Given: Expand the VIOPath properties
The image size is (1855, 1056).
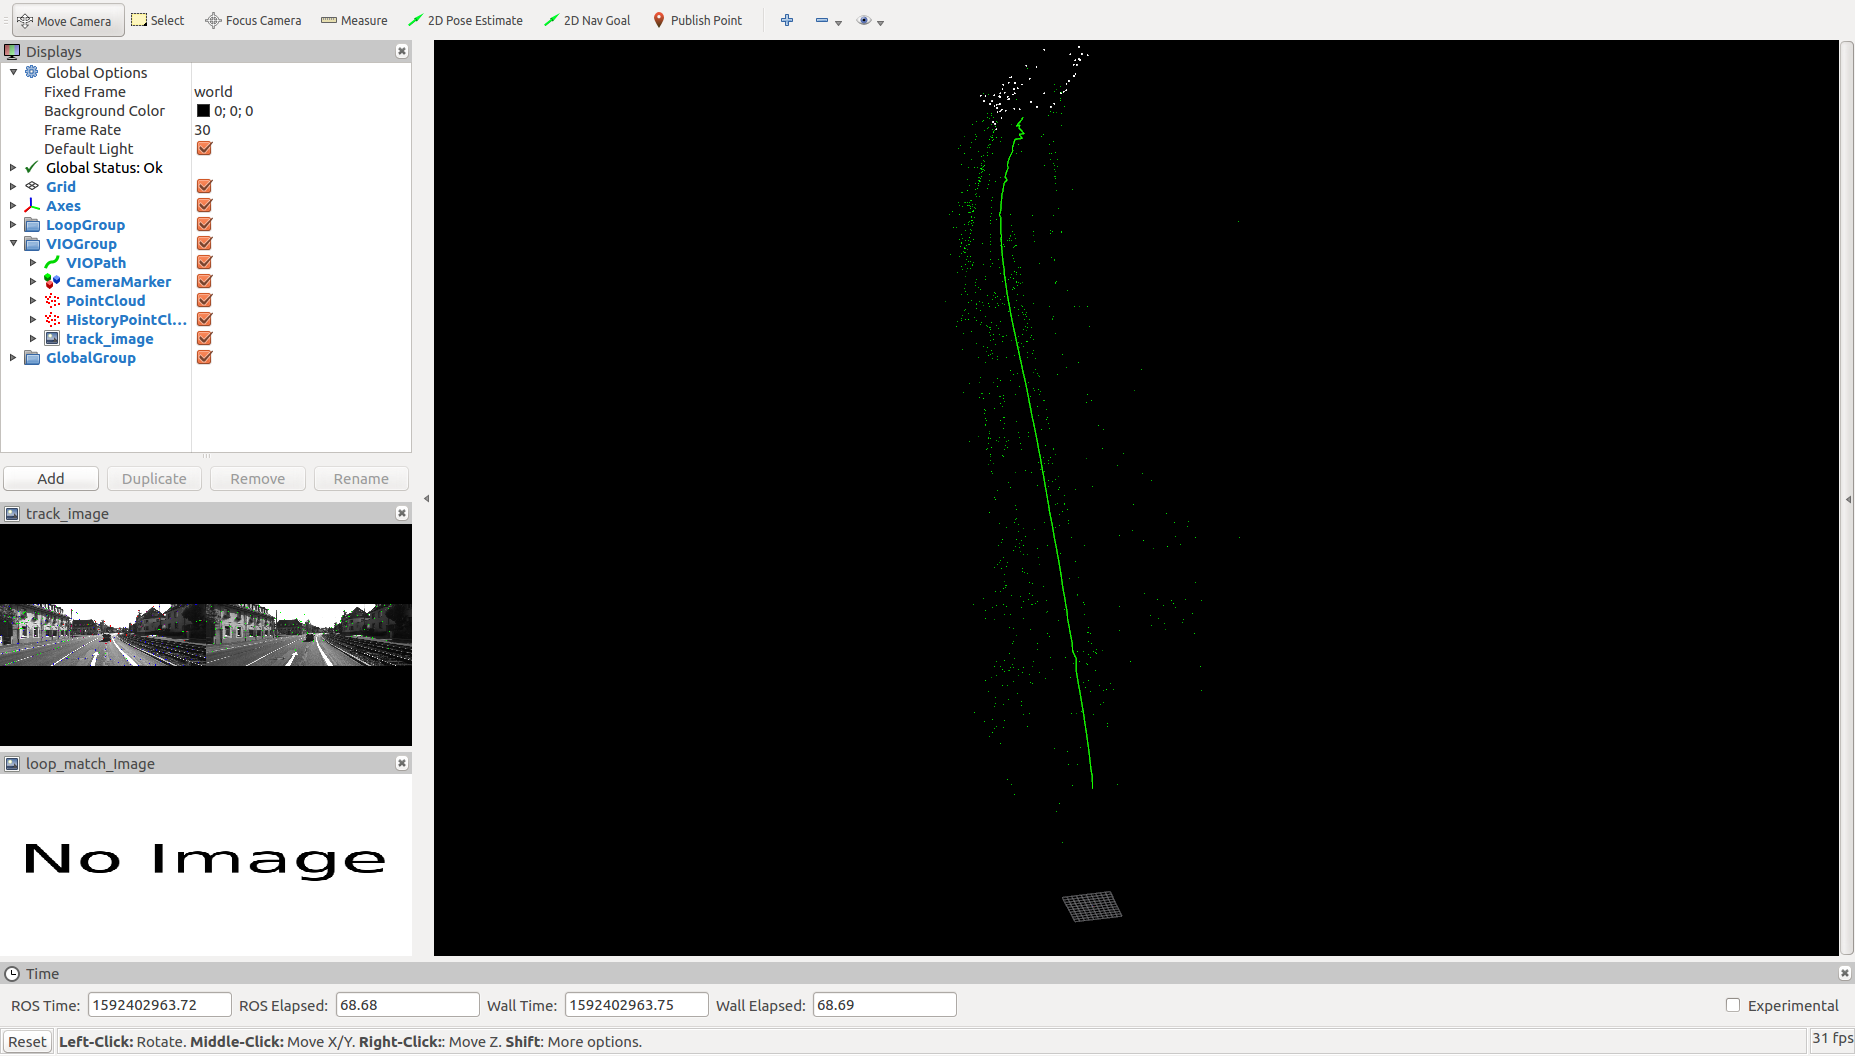Looking at the screenshot, I should (x=33, y=262).
